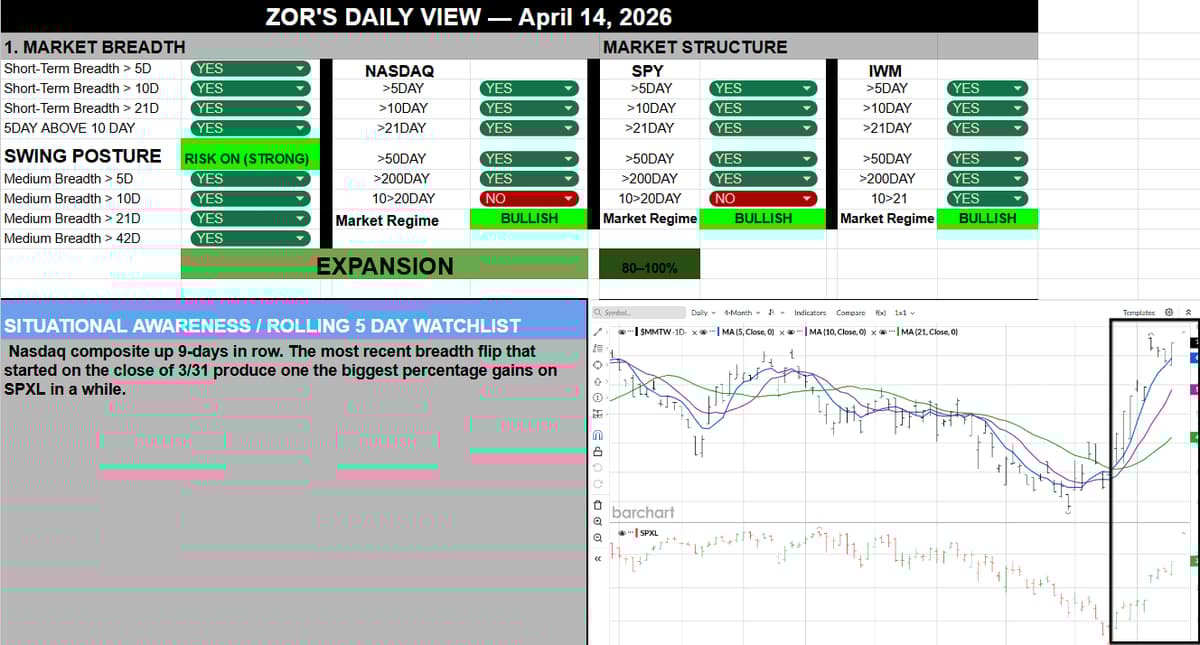This screenshot has width=1200, height=645.
Task: Select the trend line drawing tool
Action: click(598, 332)
